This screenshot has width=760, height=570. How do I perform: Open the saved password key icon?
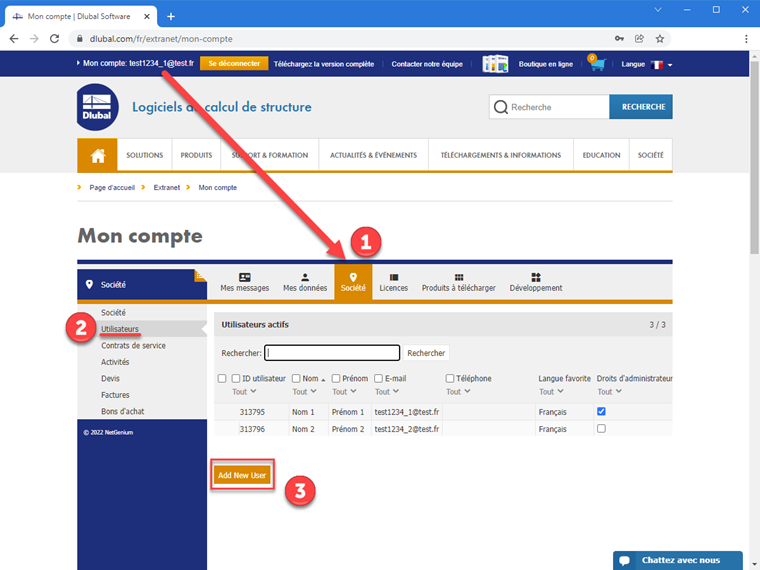pos(619,39)
